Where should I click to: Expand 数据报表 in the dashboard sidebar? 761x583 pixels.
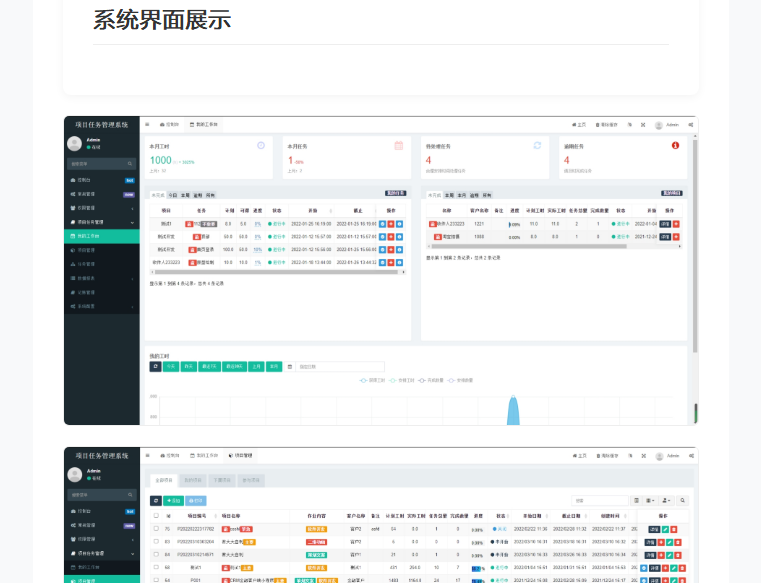(102, 278)
